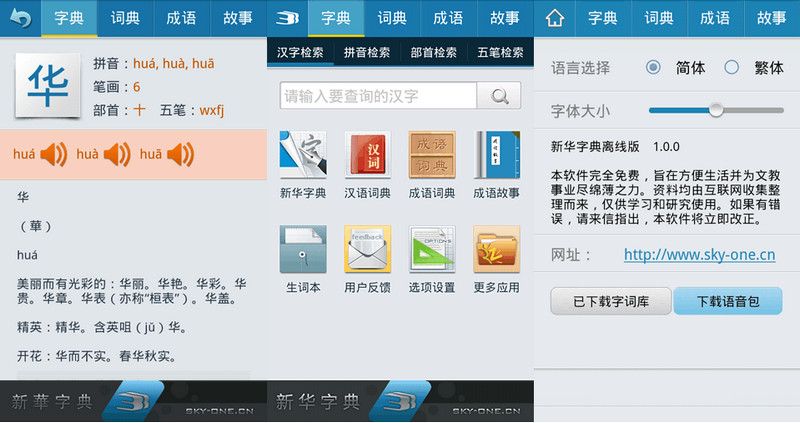Click the stroke count 6
Screen dimensions: 800x423
137,87
